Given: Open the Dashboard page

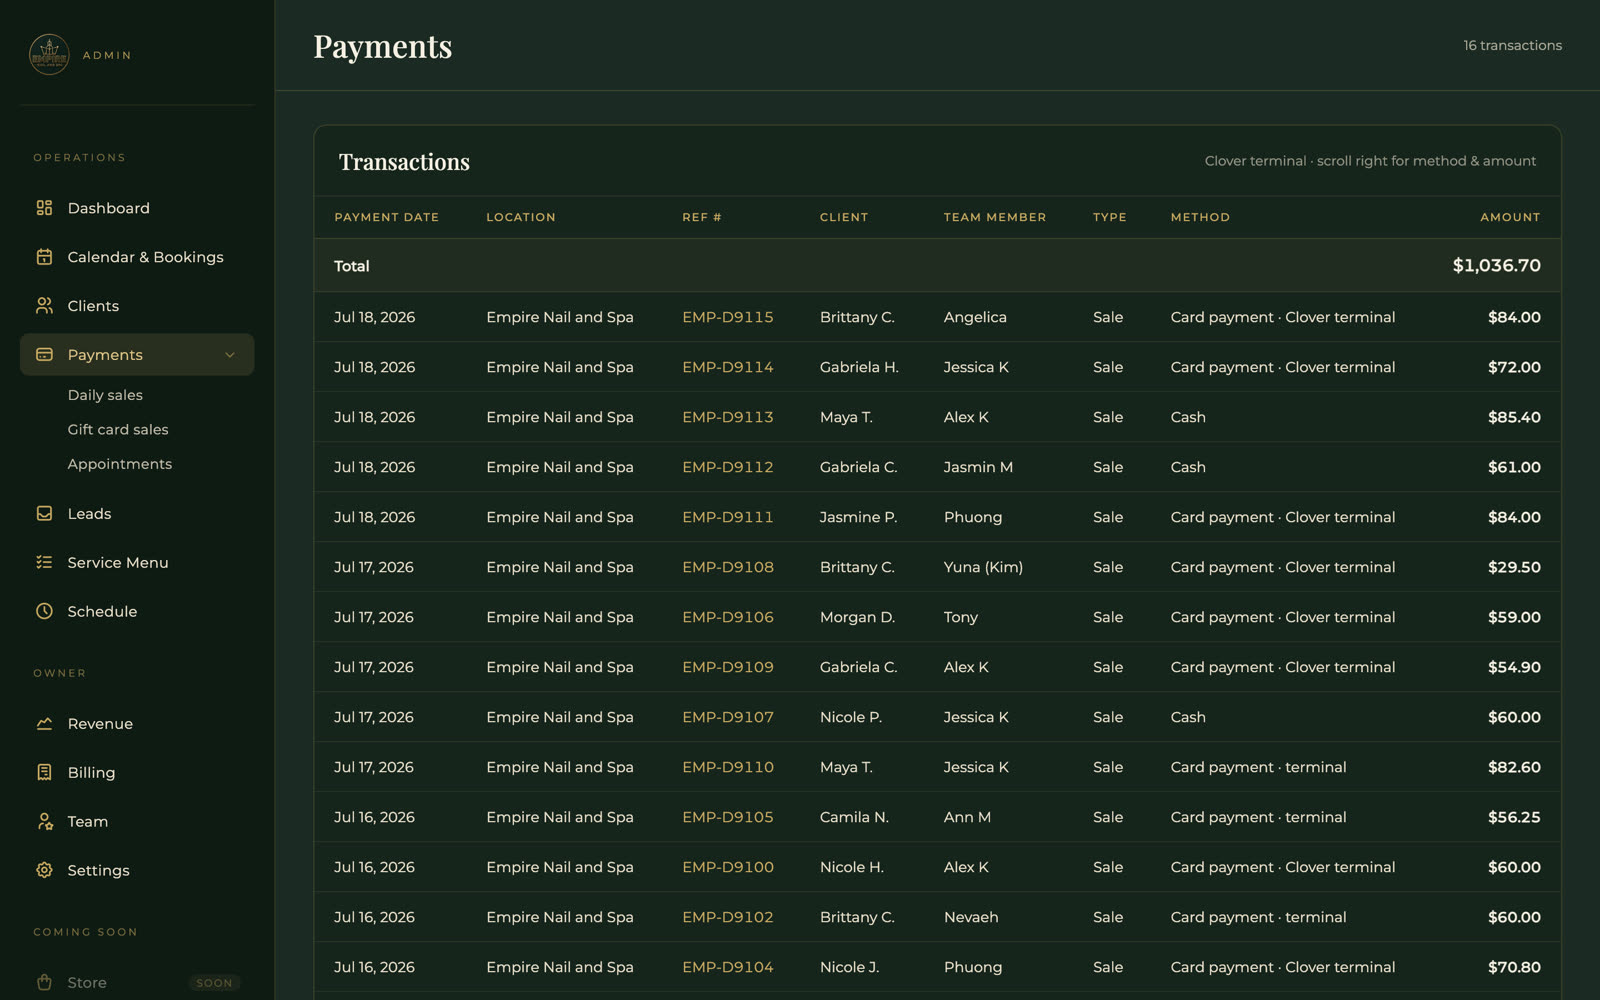Looking at the screenshot, I should (137, 208).
